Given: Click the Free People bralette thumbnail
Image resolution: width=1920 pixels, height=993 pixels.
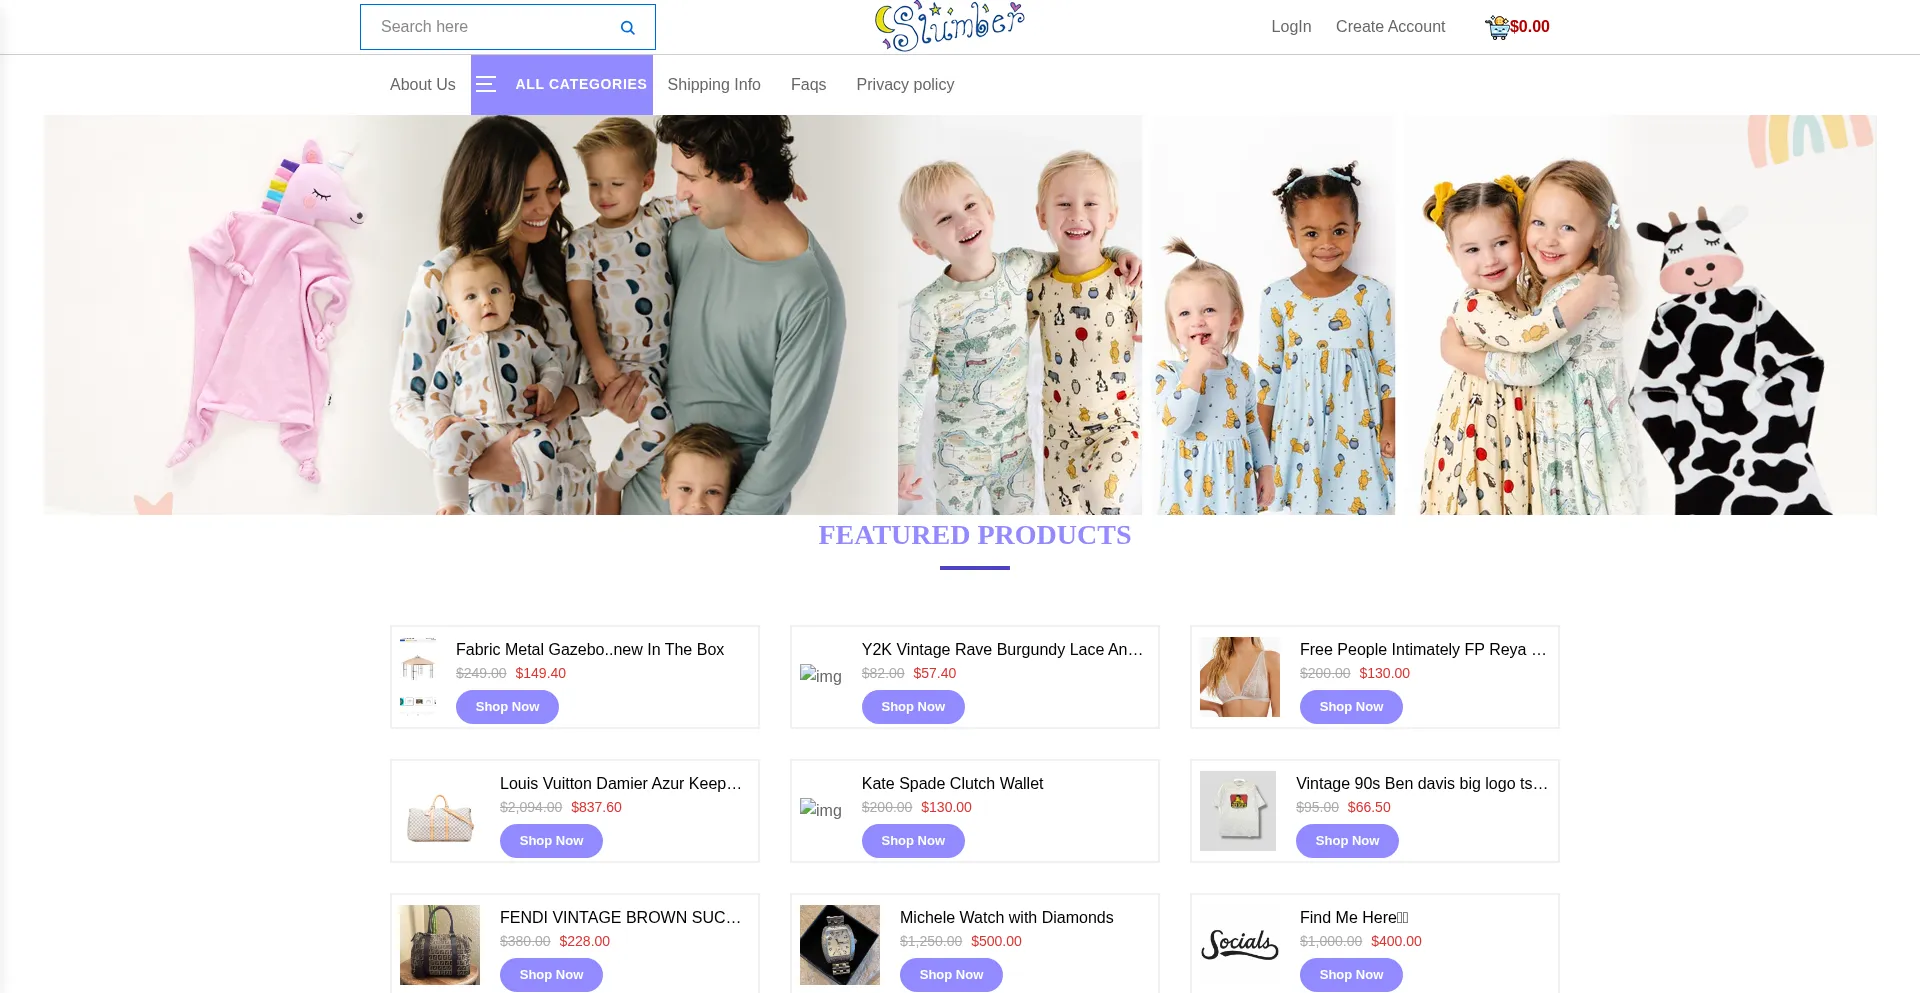Looking at the screenshot, I should click(x=1240, y=677).
